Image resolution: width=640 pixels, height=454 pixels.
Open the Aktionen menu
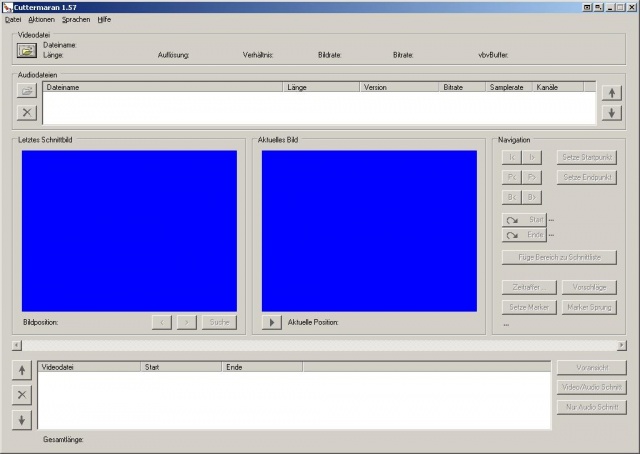41,19
